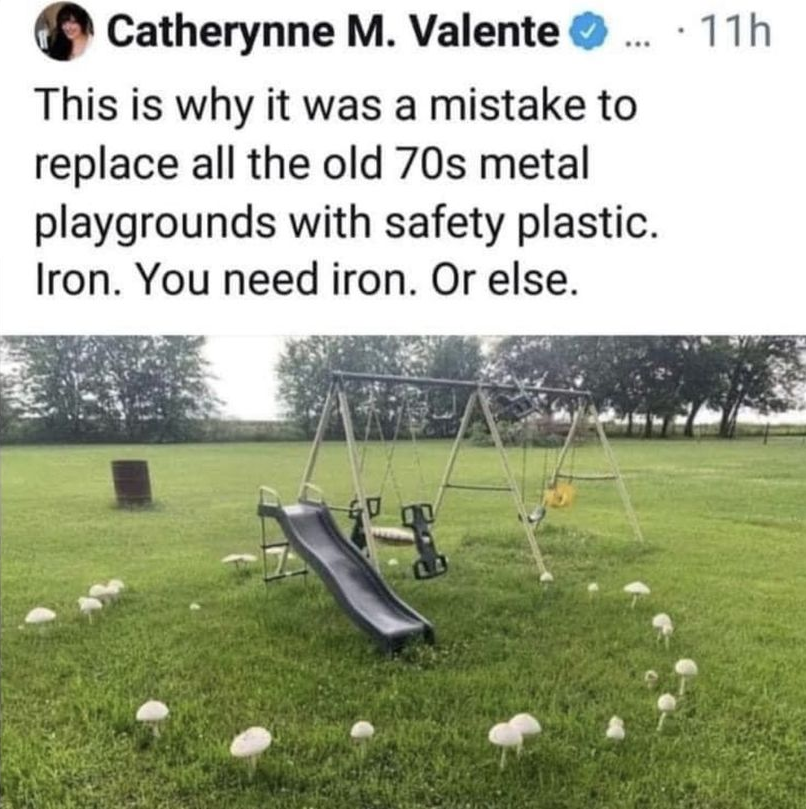Screen dimensions: 806x809
Task: Click the mushroom cluster at left edge
Action: [101, 597]
